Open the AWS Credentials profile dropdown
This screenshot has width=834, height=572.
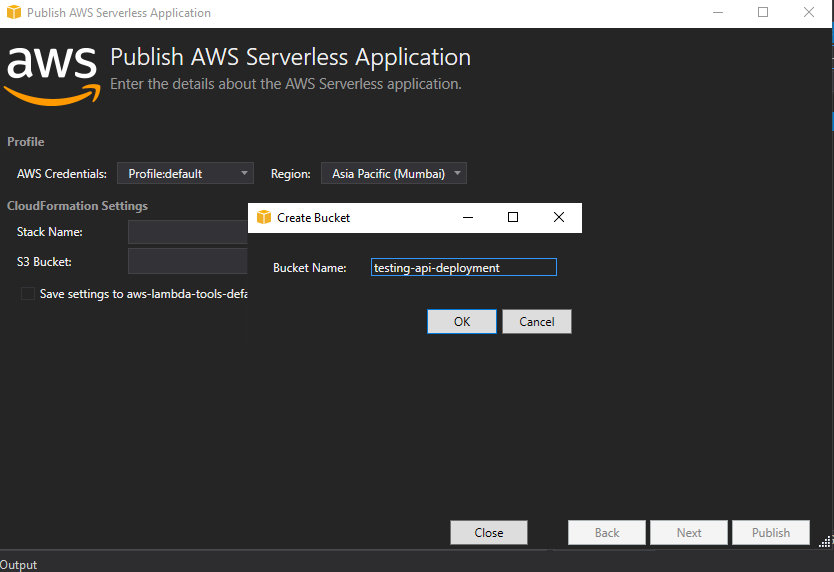[185, 173]
